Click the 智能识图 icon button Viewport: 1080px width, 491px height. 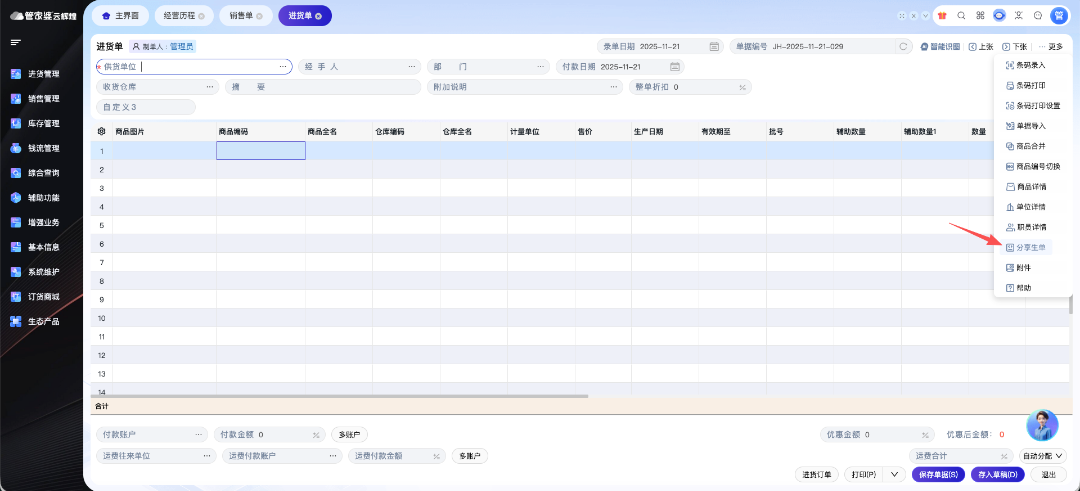pos(940,47)
